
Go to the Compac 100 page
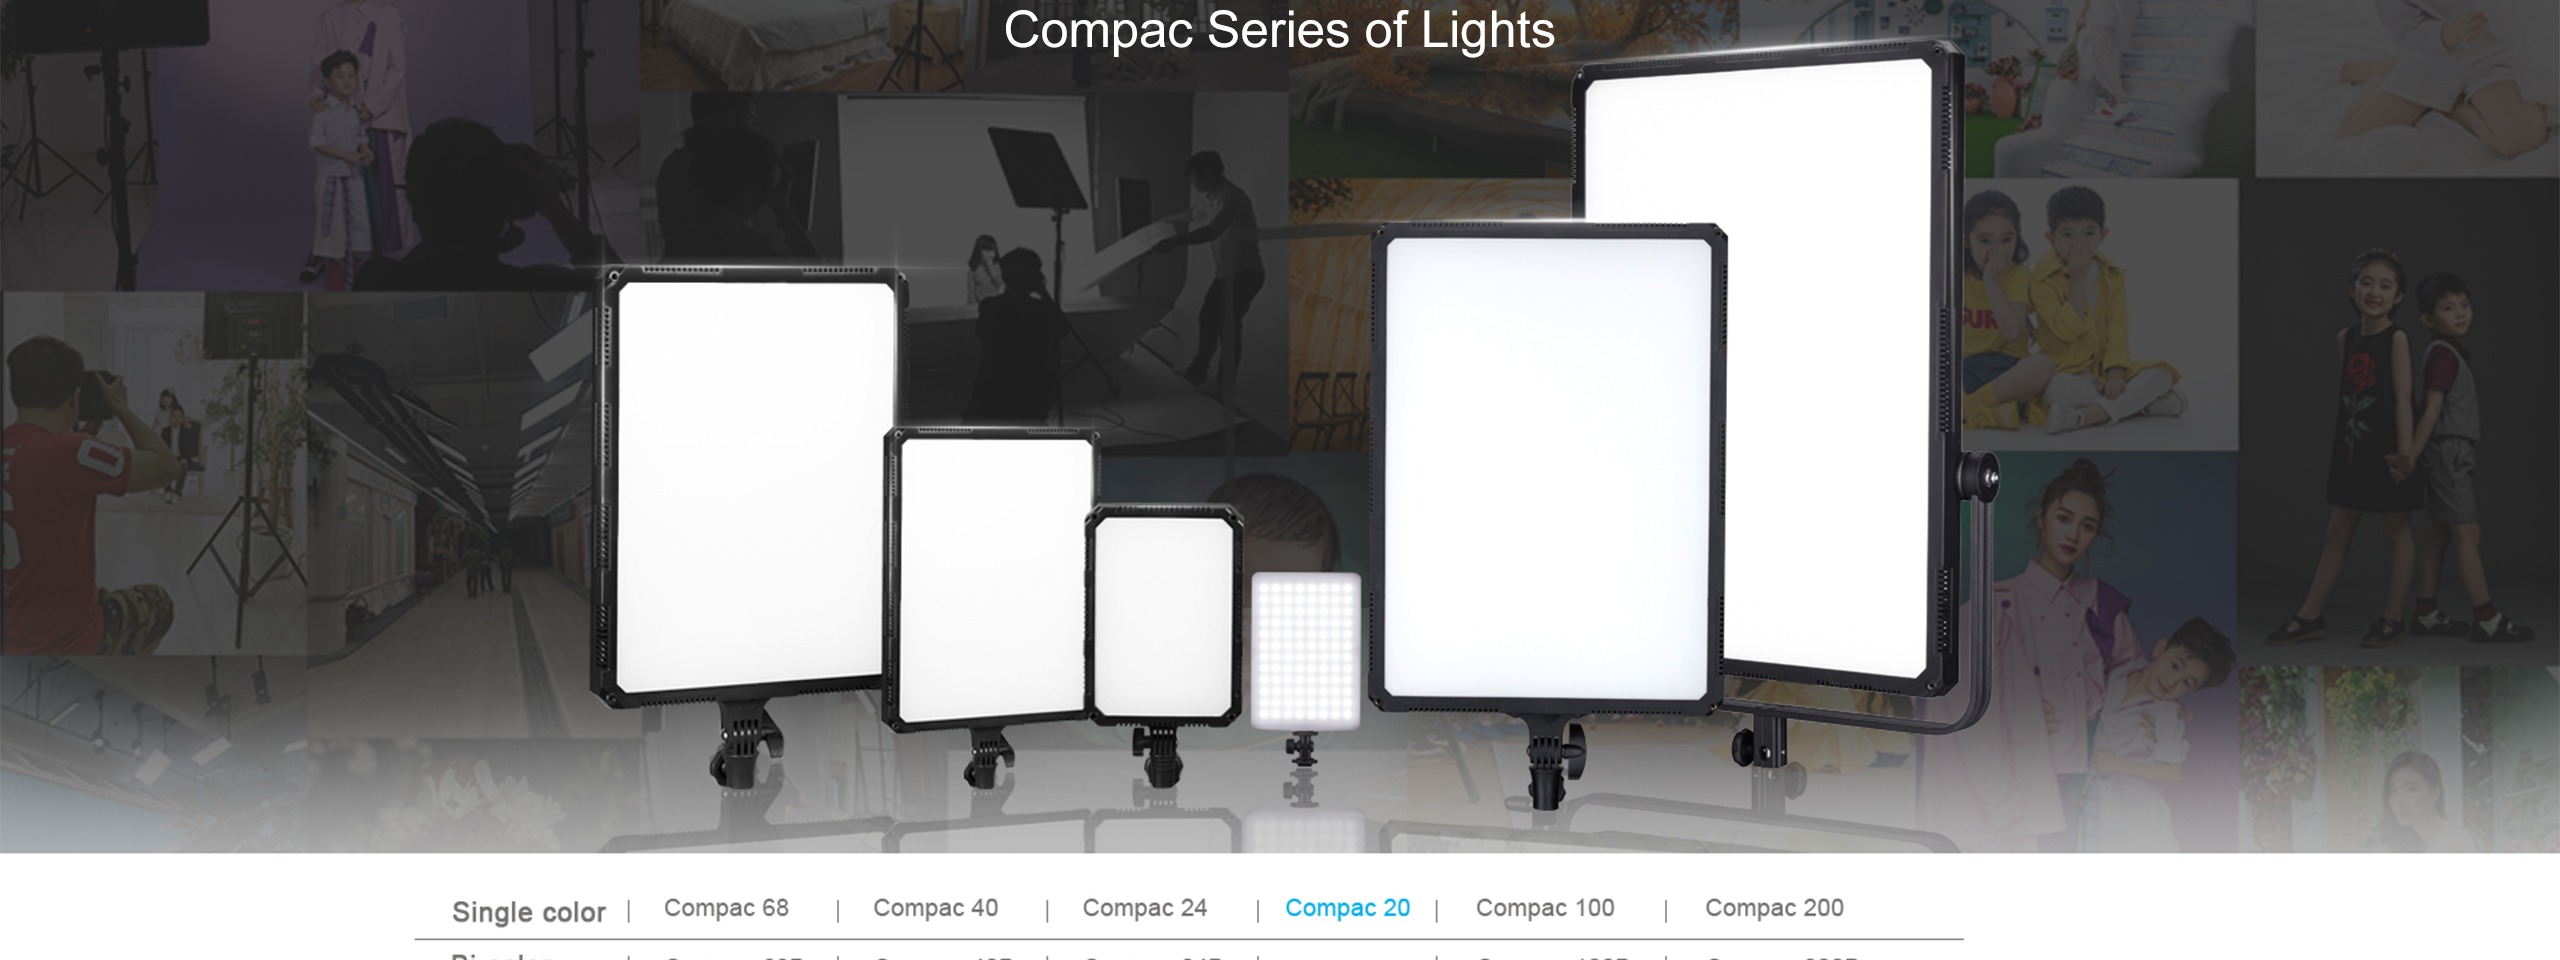(x=1545, y=908)
